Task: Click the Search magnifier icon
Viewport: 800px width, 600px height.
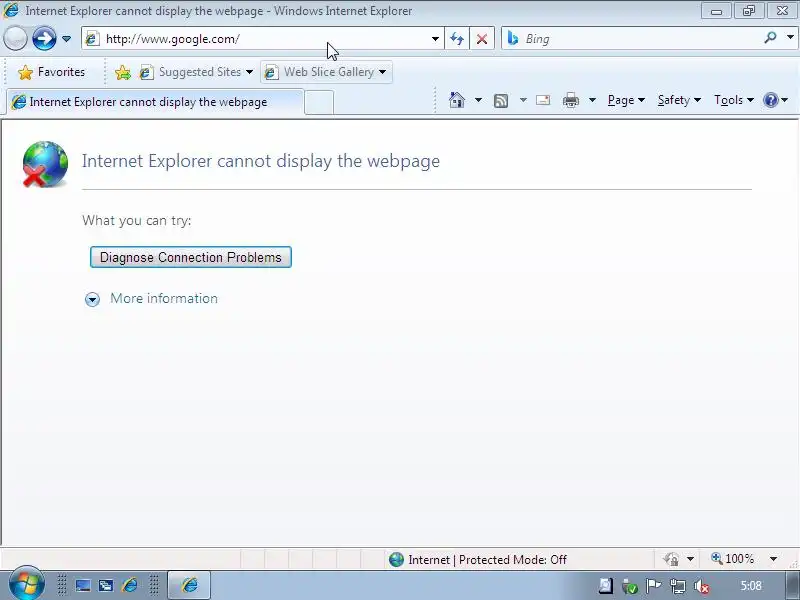Action: click(x=770, y=37)
